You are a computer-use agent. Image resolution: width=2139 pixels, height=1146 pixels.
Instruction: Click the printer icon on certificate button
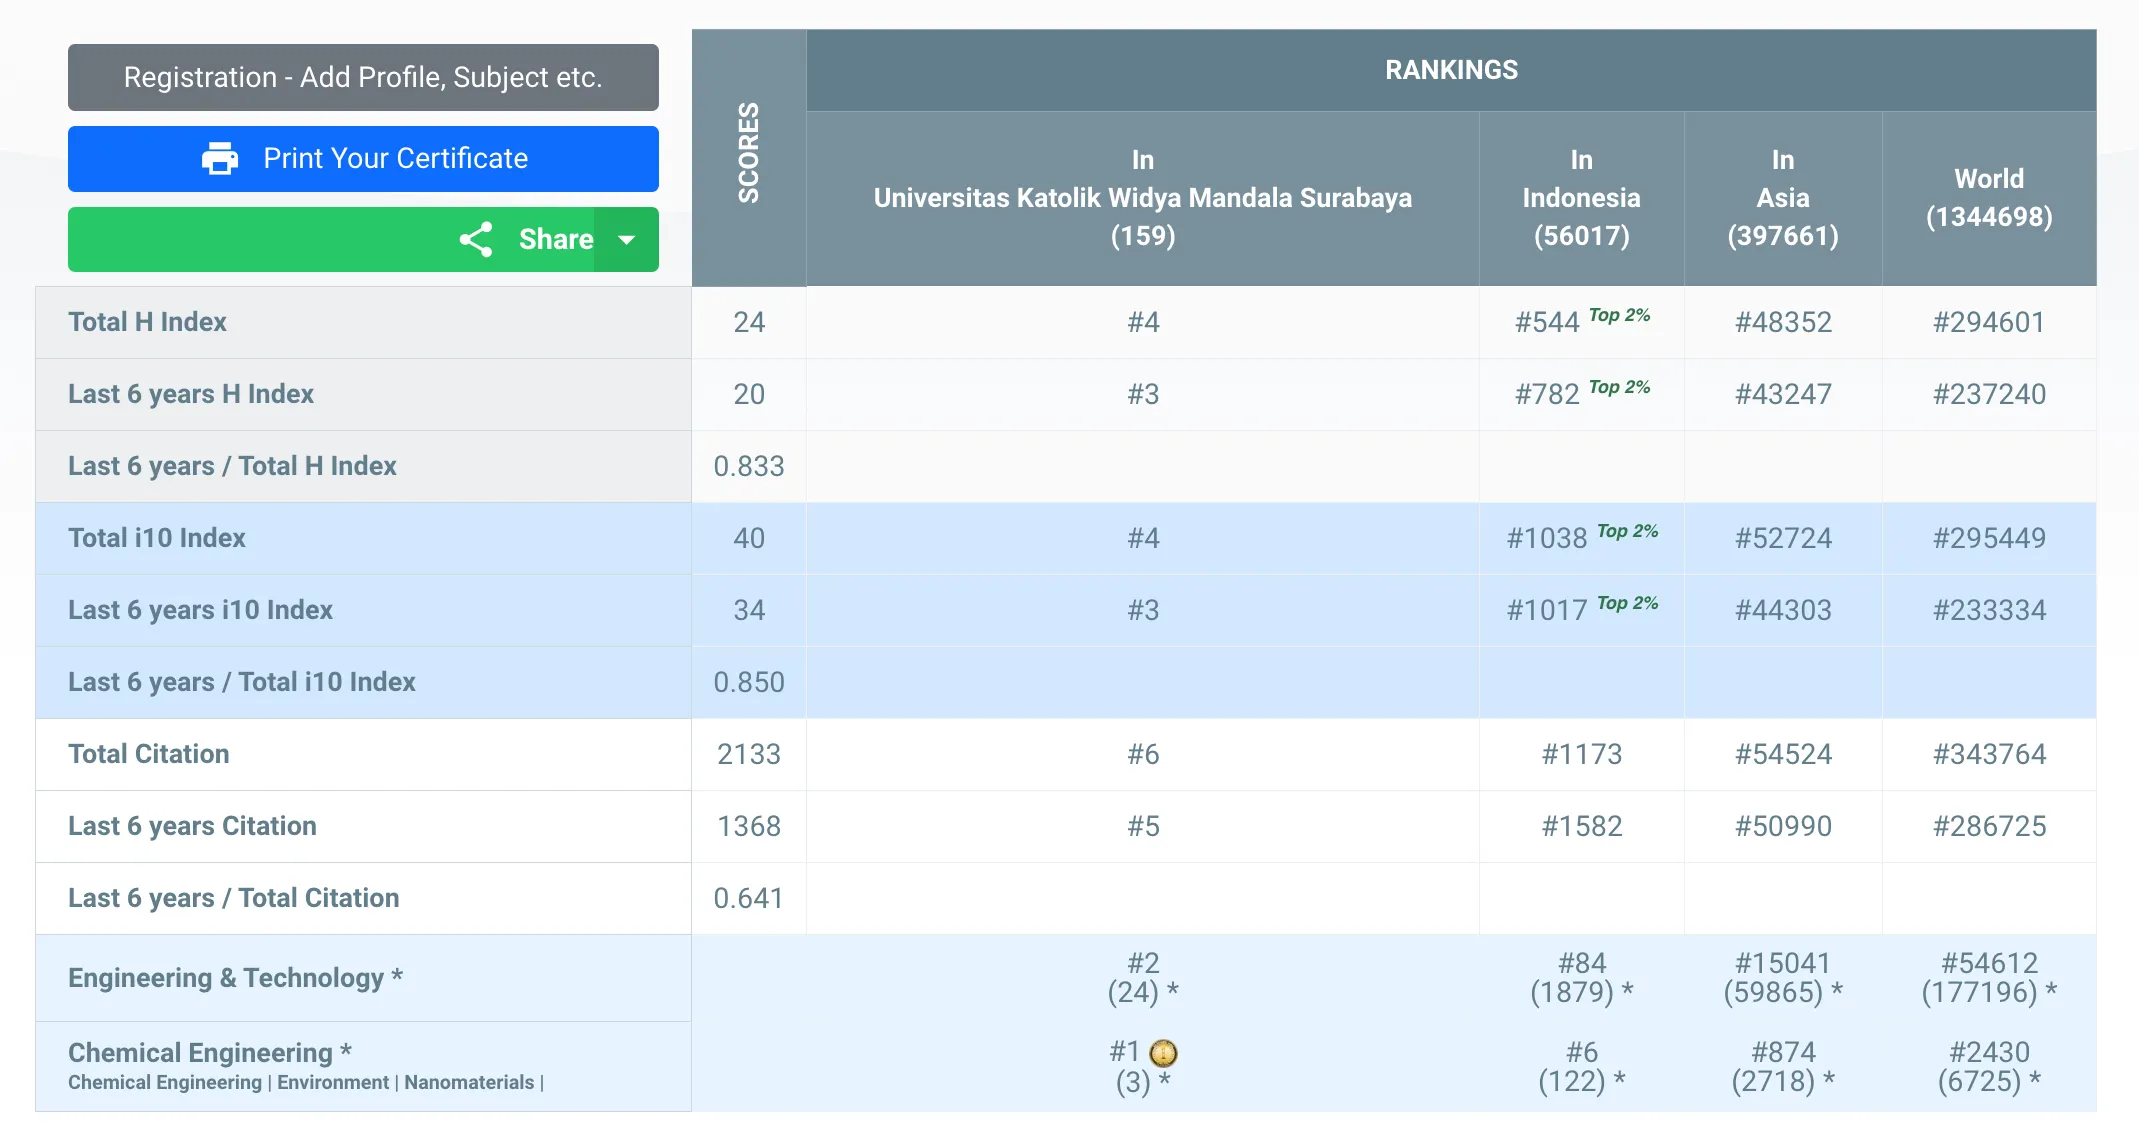pos(220,159)
